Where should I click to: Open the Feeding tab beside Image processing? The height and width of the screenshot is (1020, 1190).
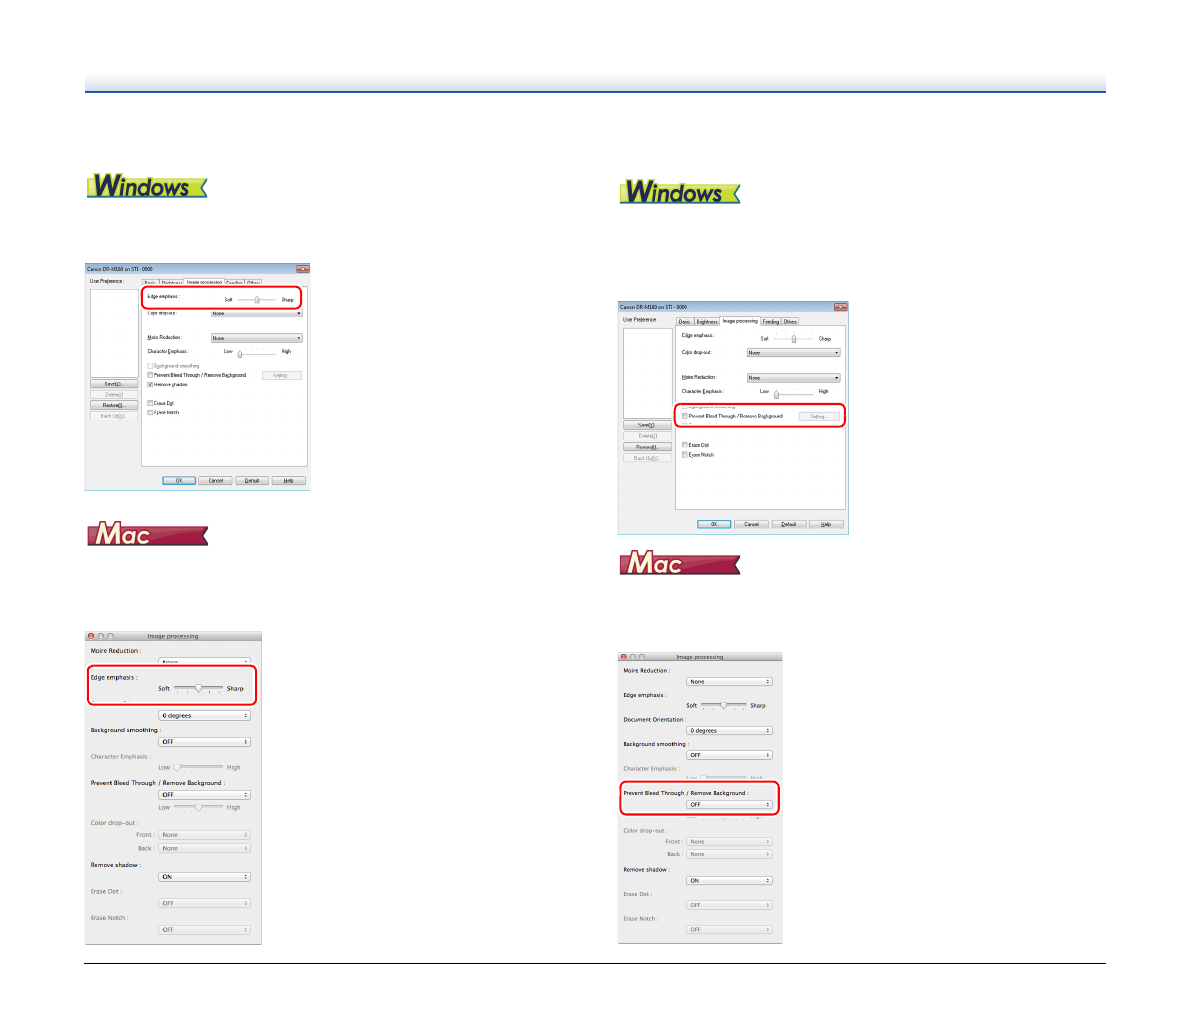click(x=771, y=322)
